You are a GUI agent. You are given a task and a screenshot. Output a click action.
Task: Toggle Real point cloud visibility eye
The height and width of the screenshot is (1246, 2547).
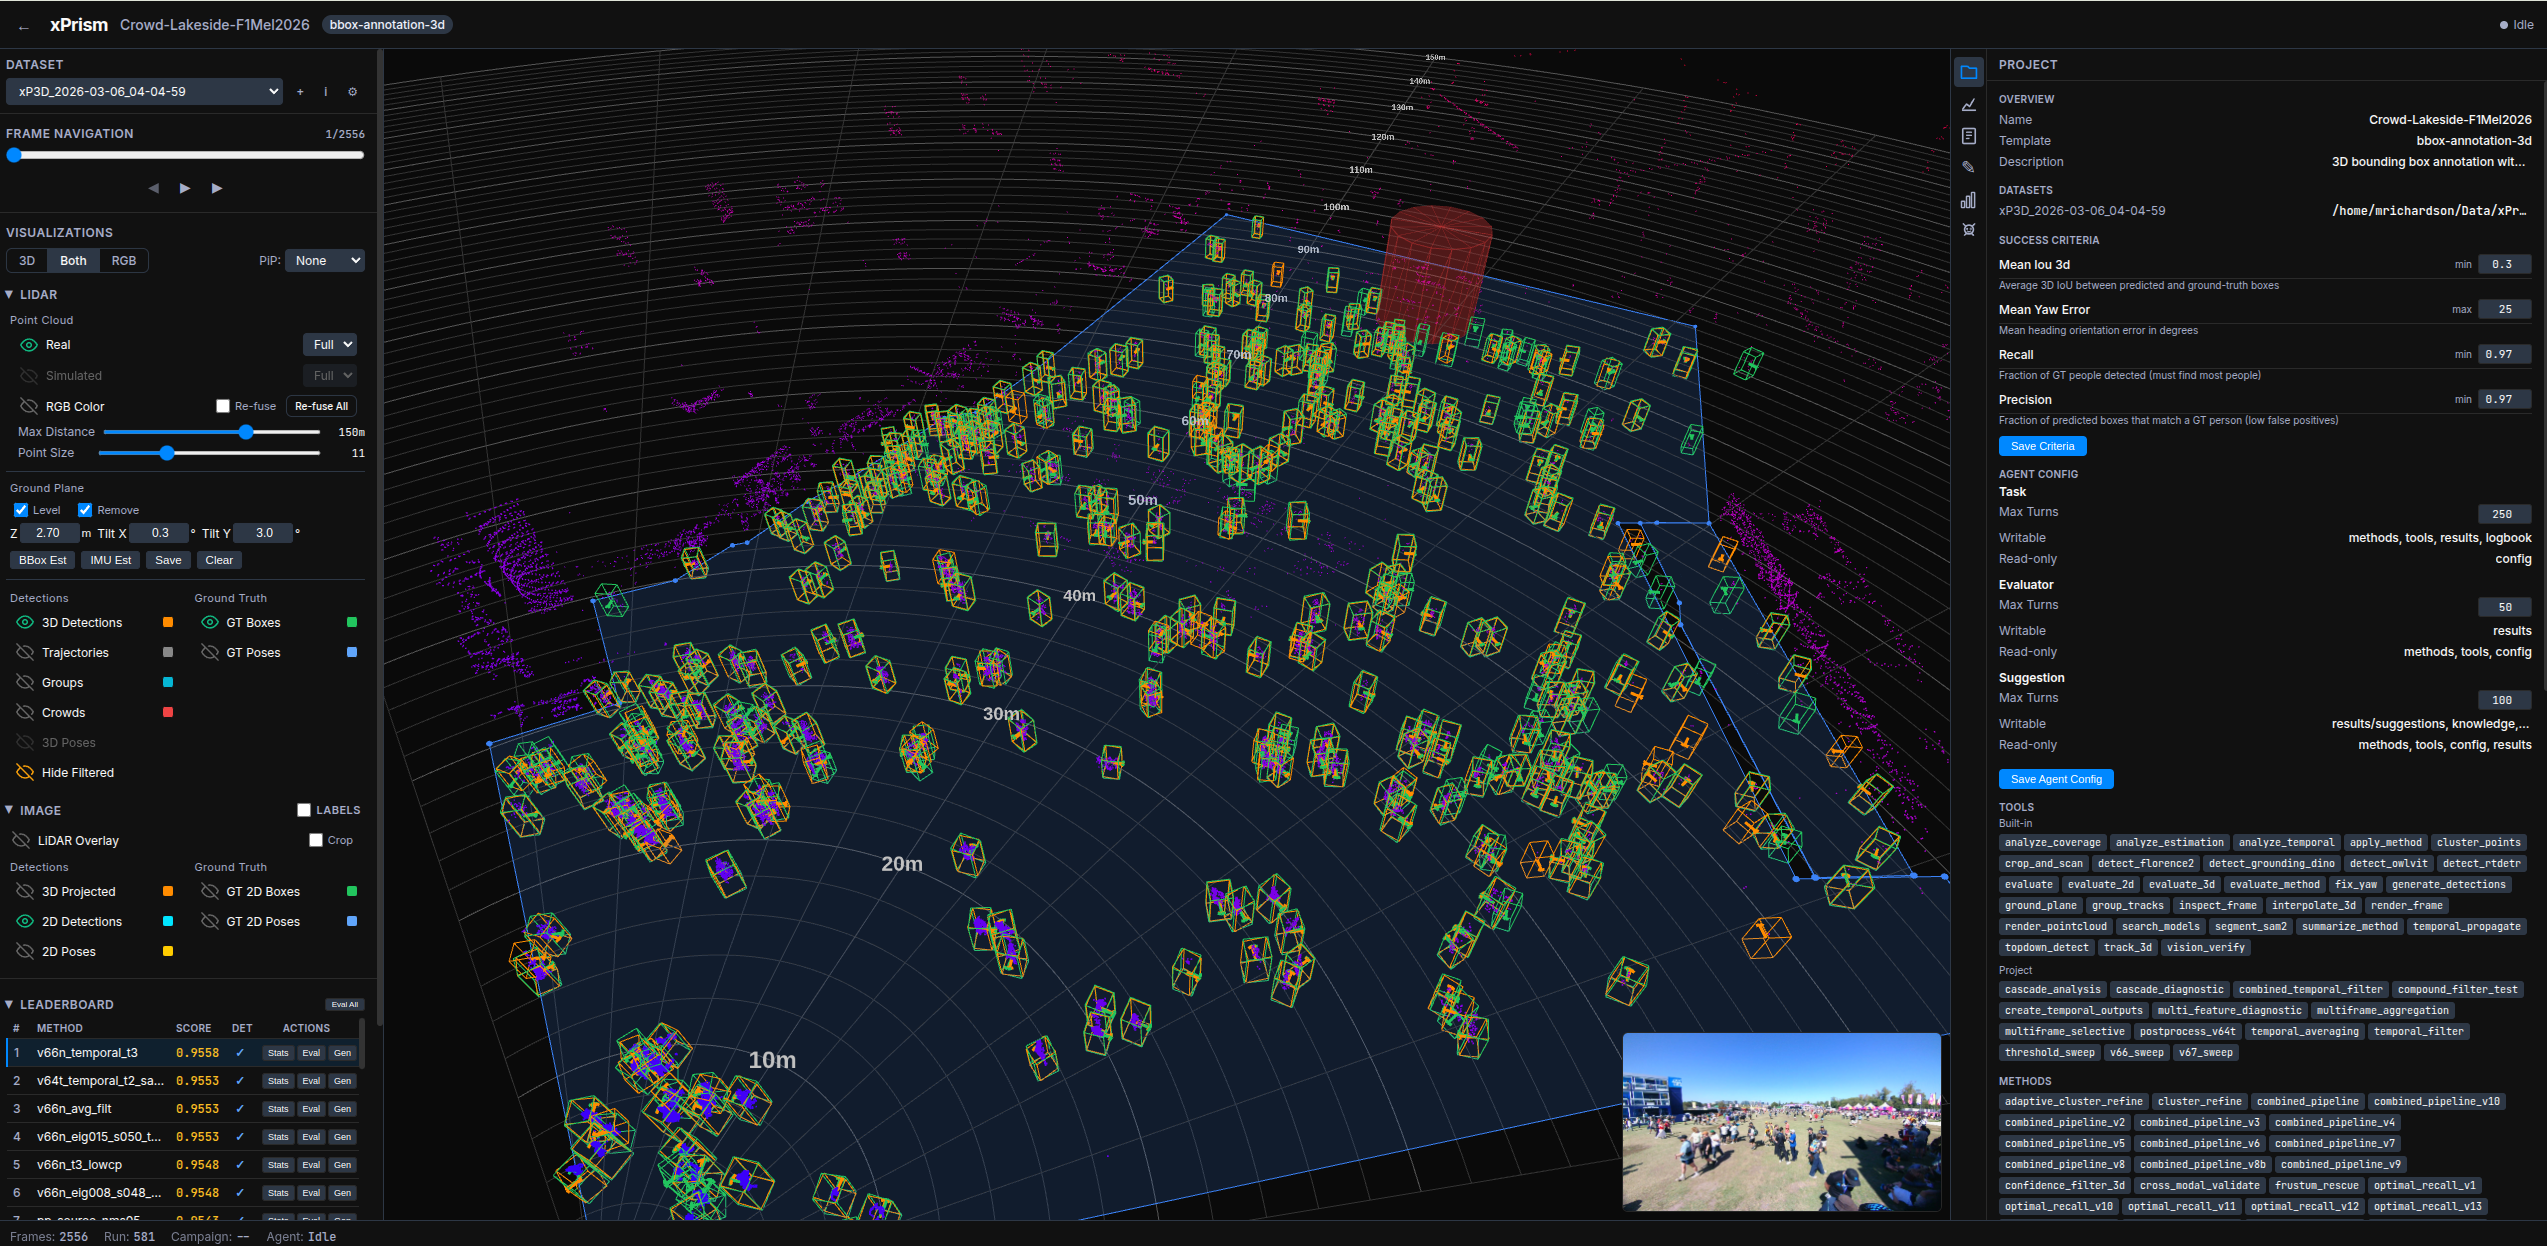(29, 345)
